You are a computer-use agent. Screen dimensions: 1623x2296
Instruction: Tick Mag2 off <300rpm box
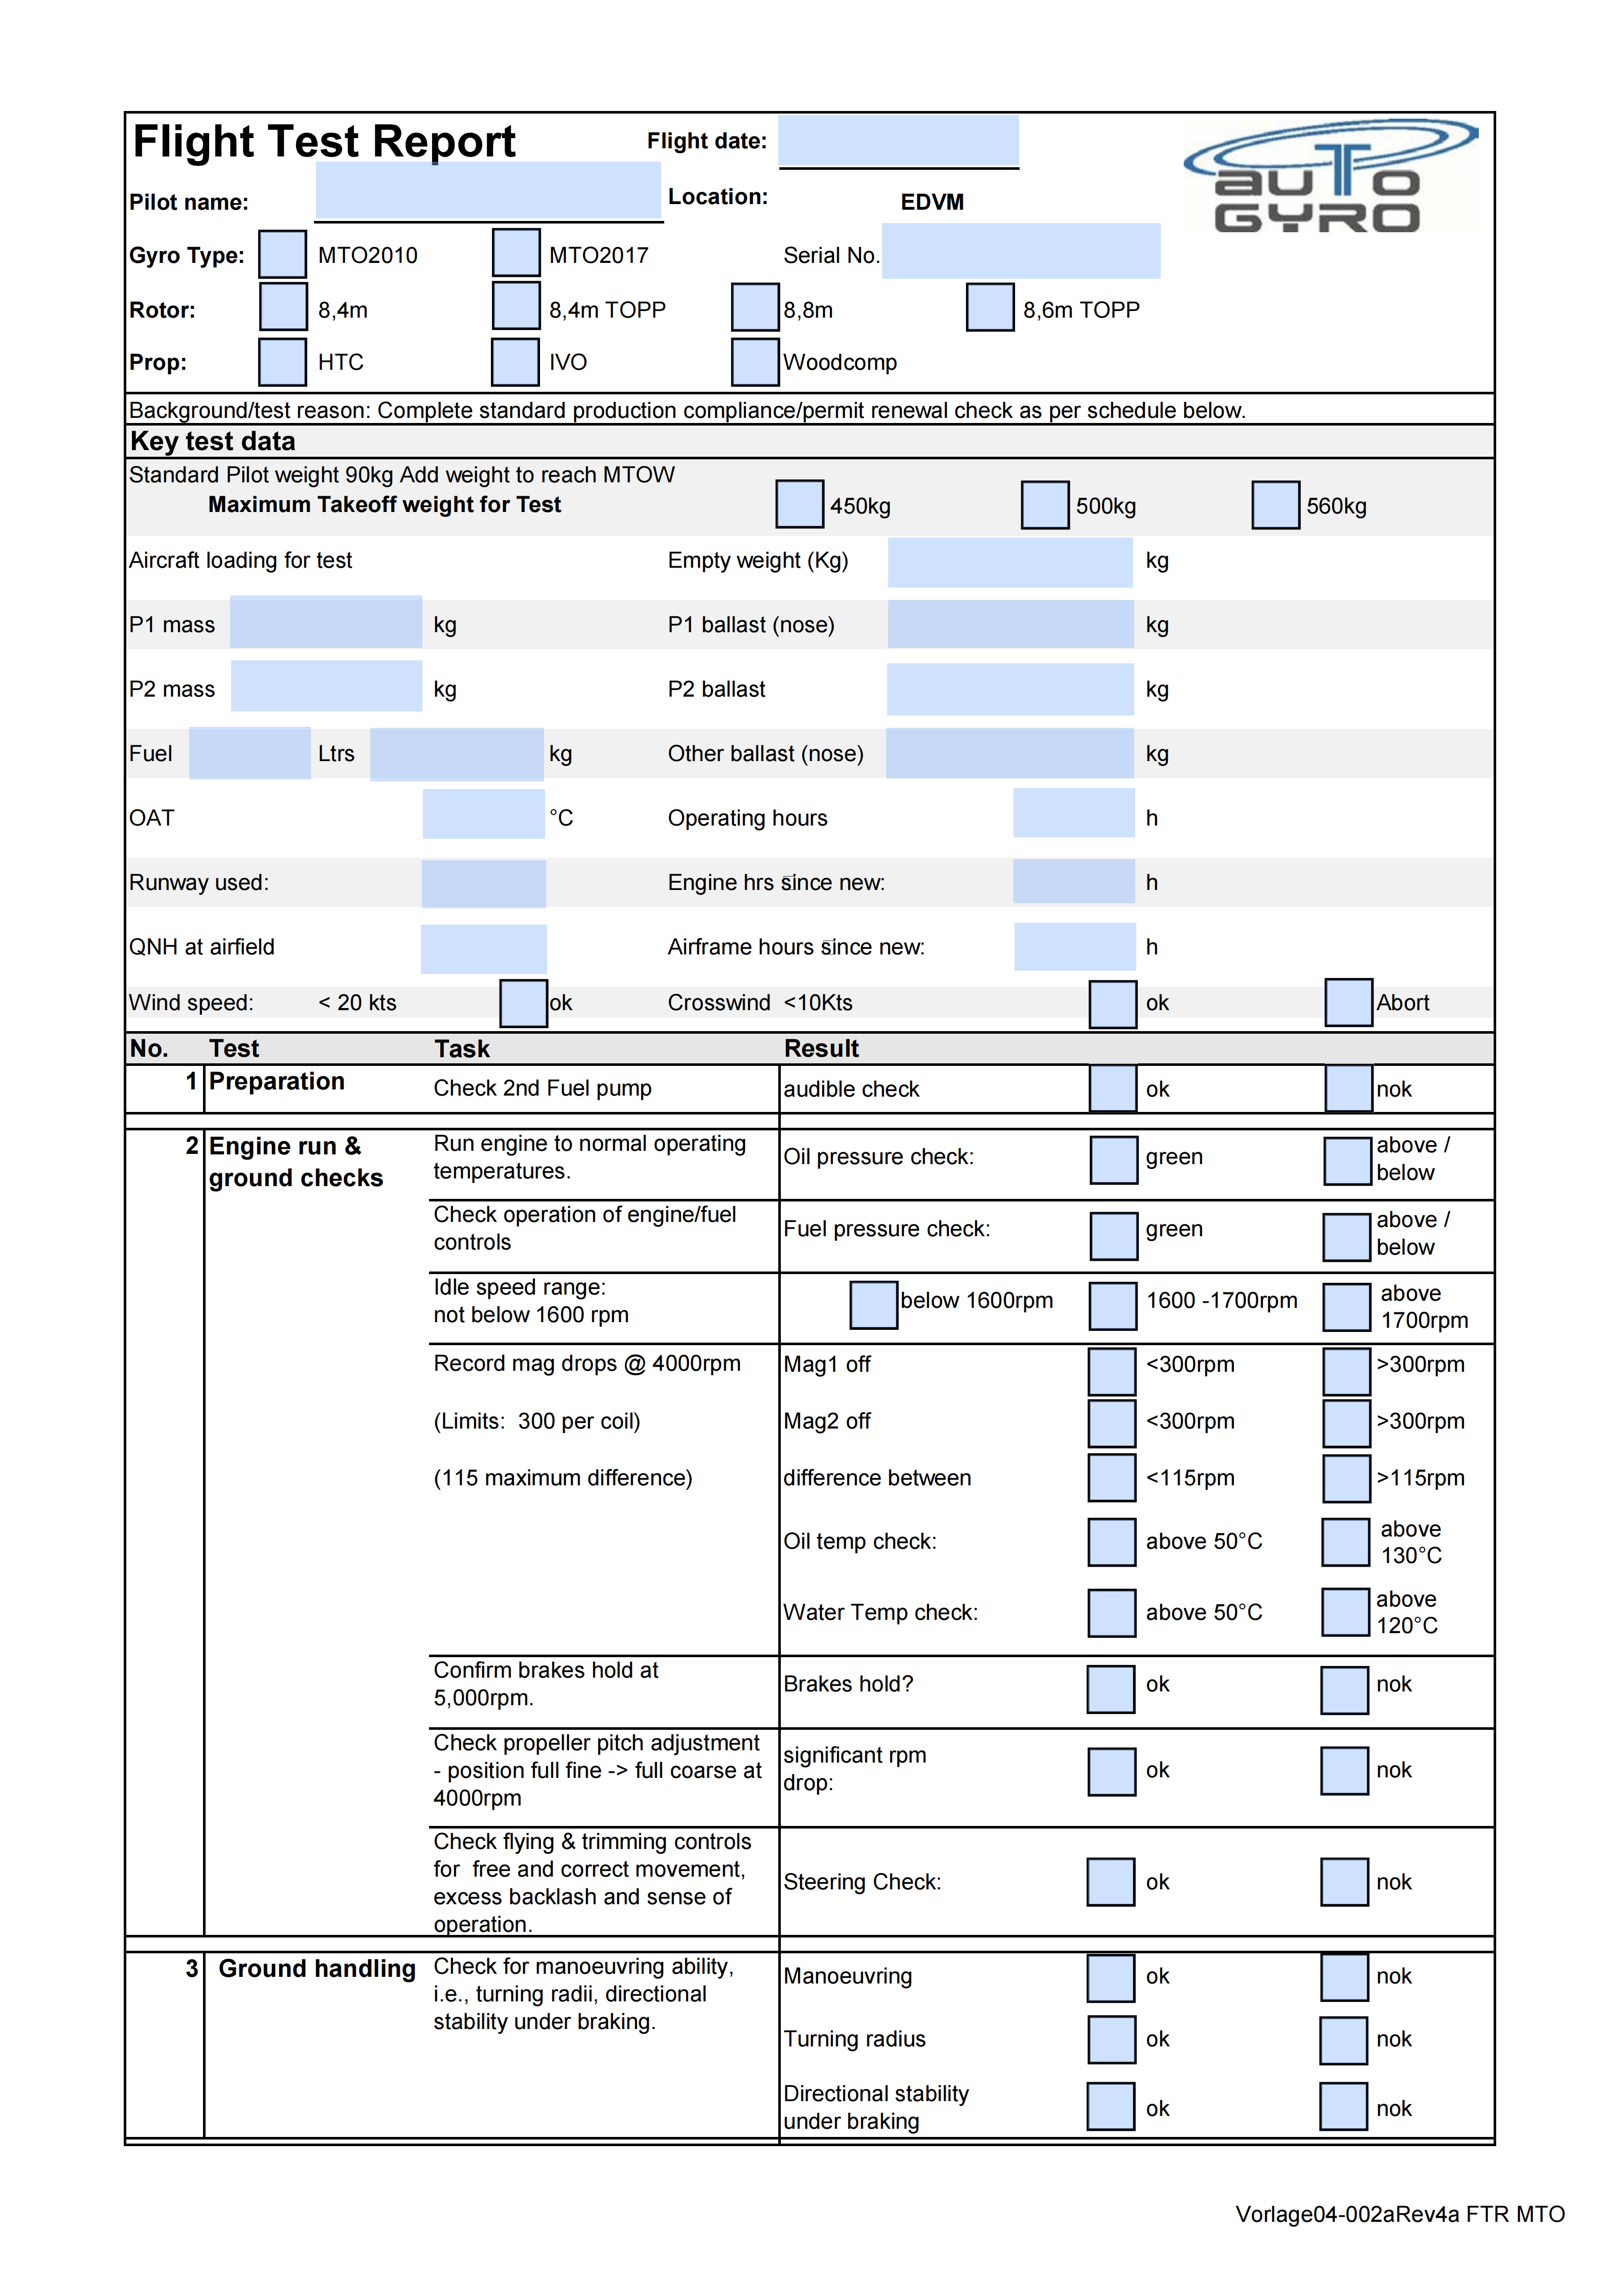point(1112,1423)
